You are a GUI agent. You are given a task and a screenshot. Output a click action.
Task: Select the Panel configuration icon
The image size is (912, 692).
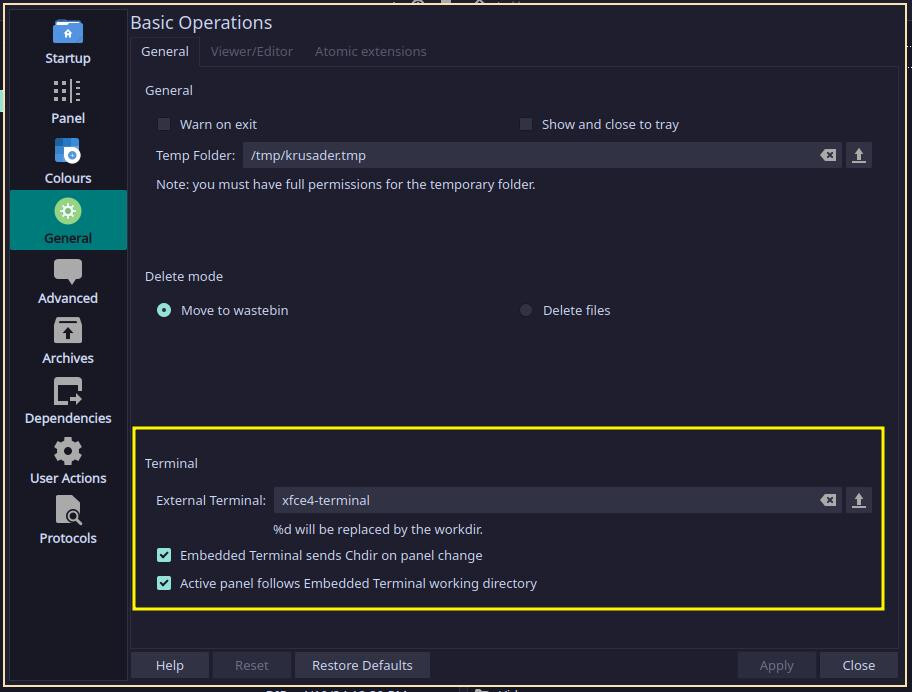(68, 101)
